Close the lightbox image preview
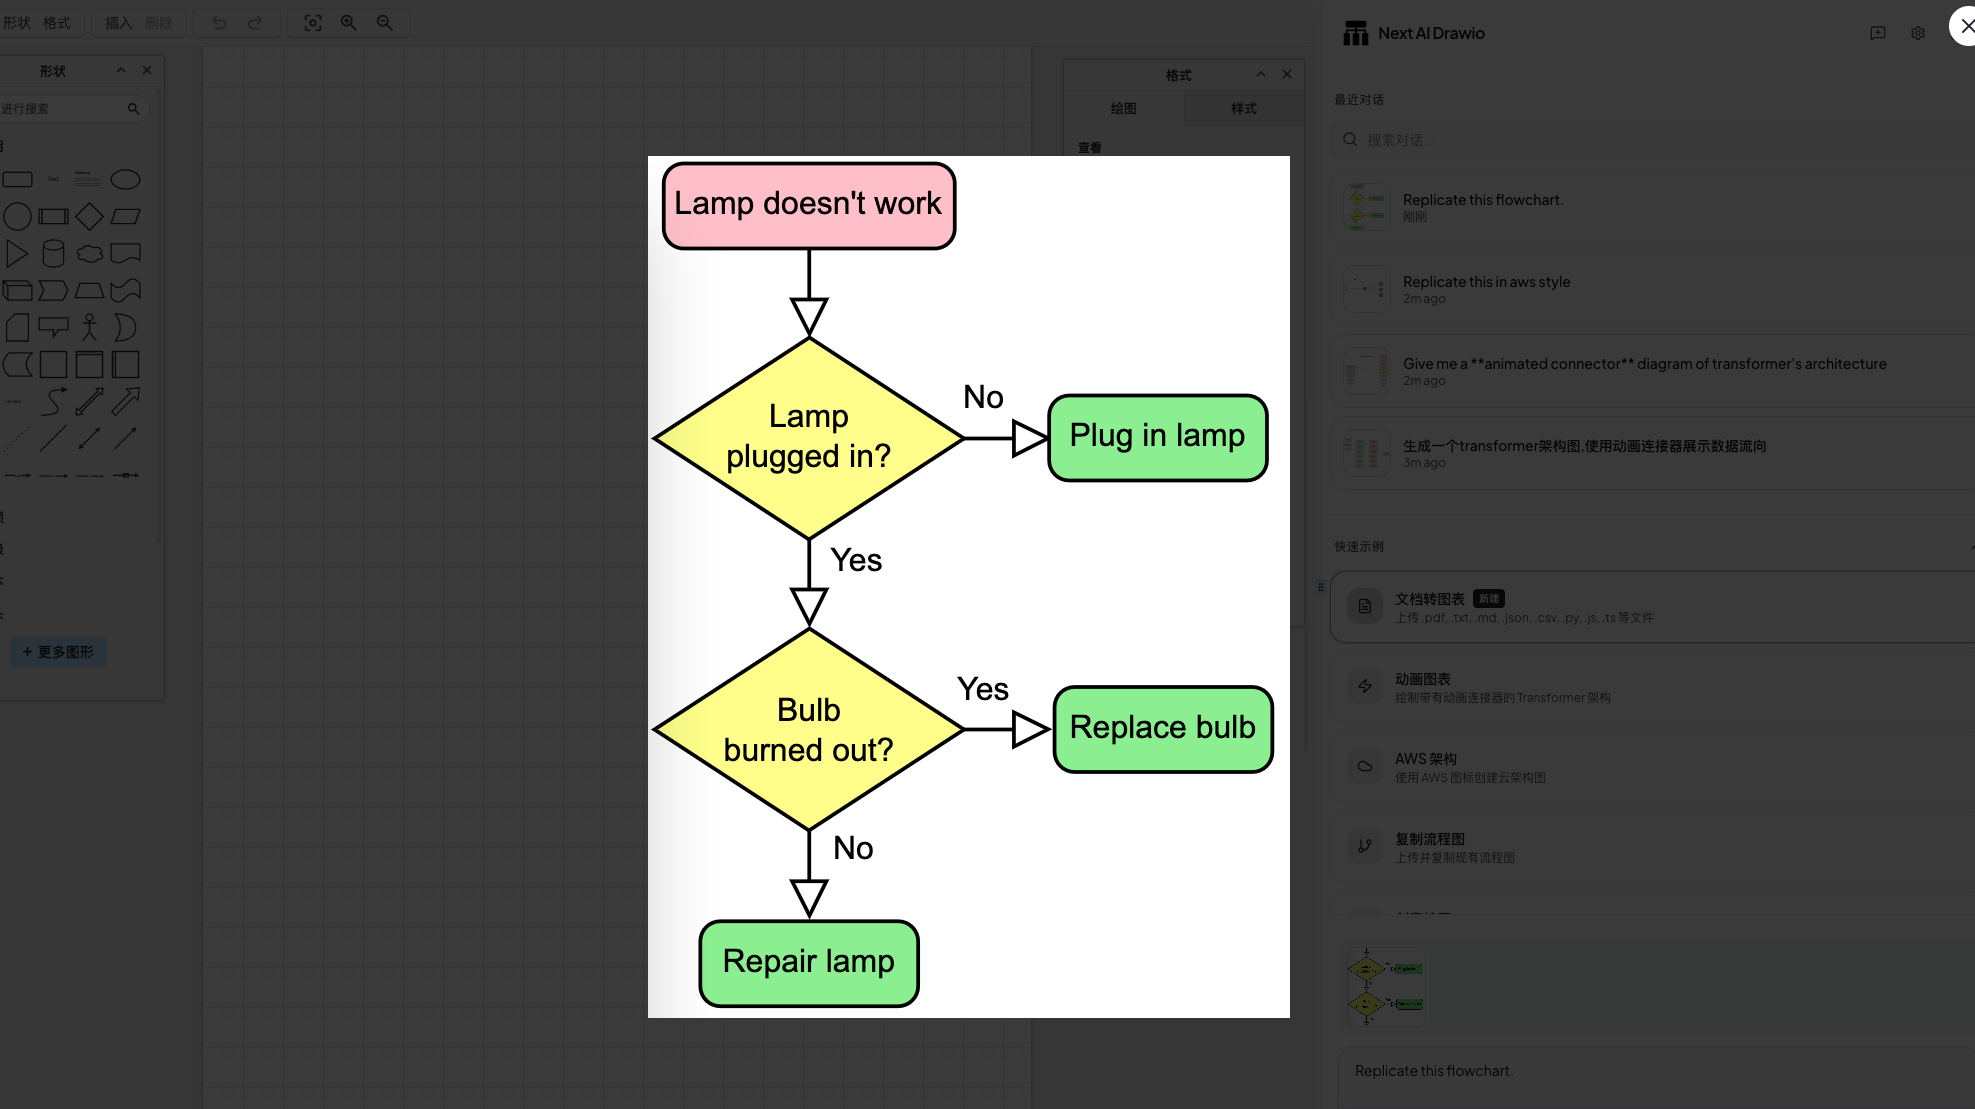1975x1109 pixels. tap(1965, 26)
